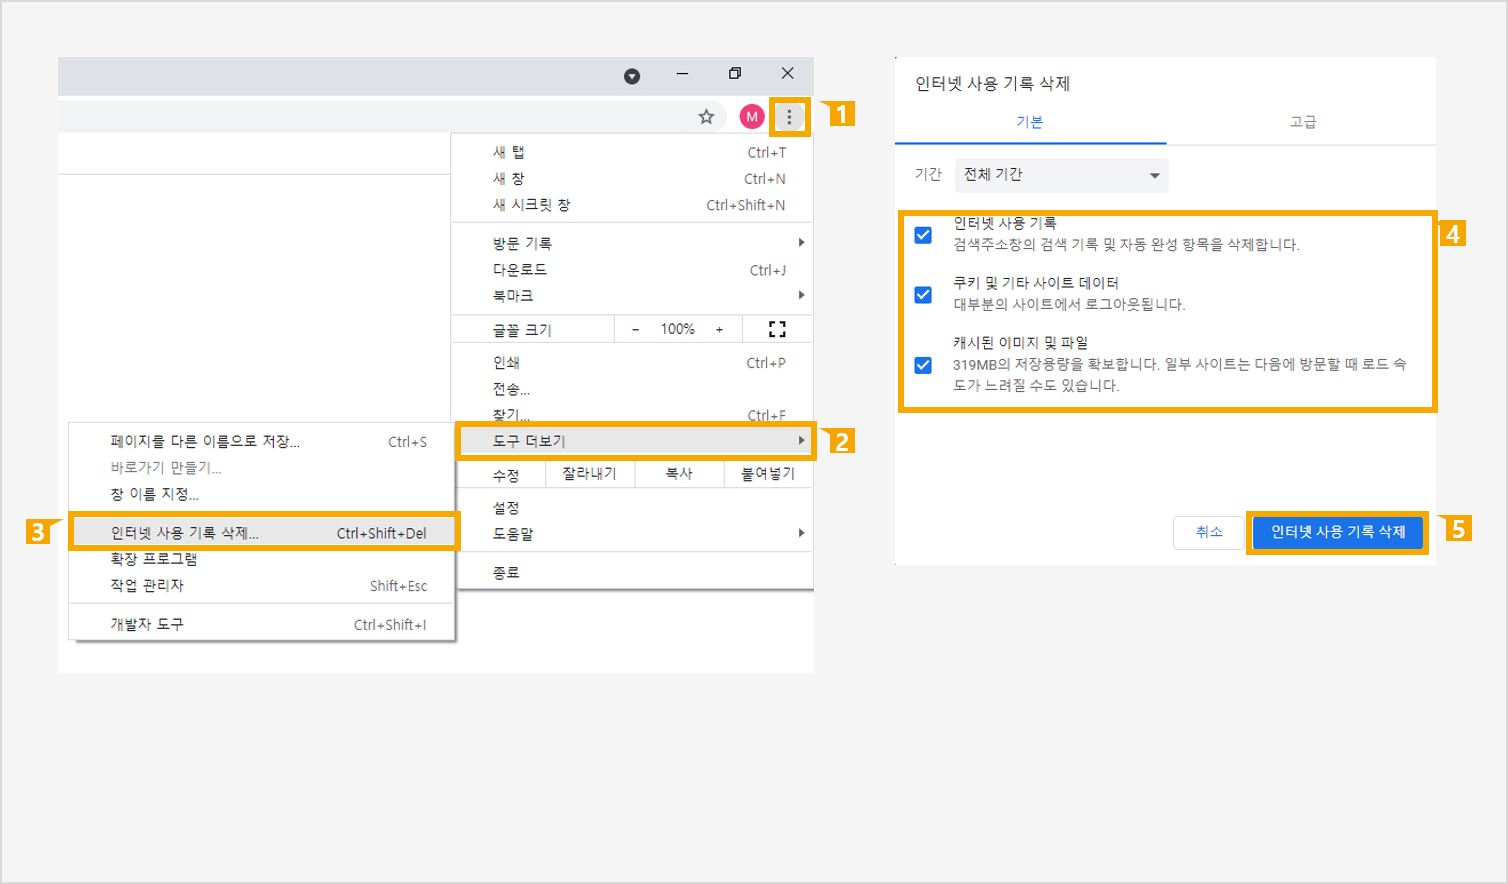The height and width of the screenshot is (884, 1508).
Task: Click the fullscreen icon in zoom row
Action: 777,329
